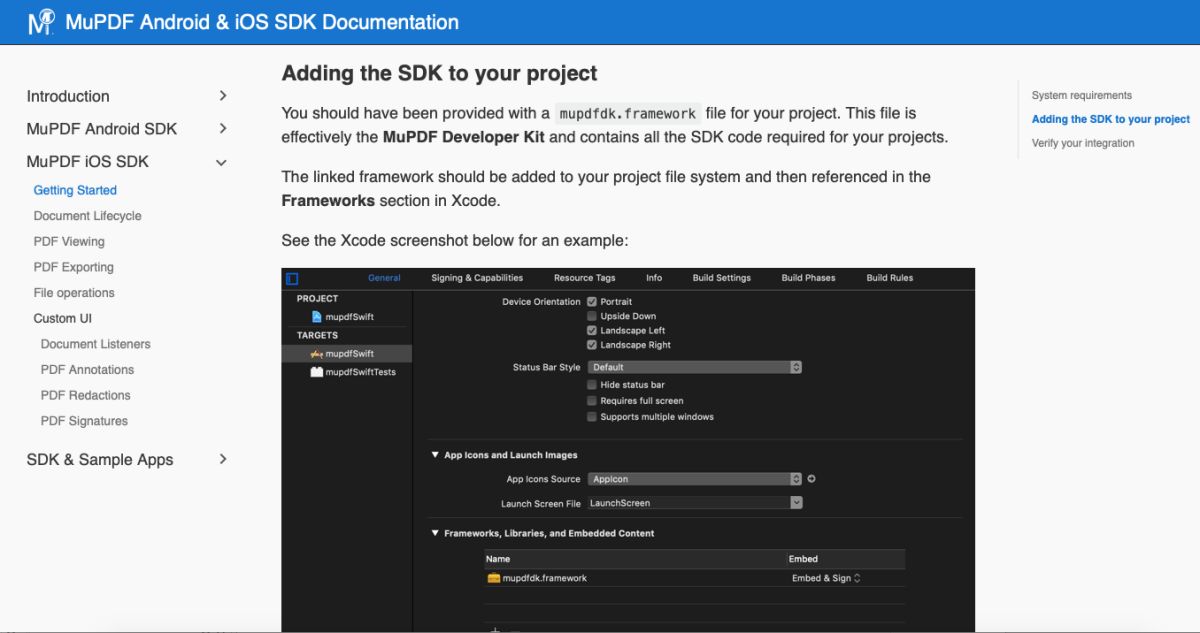The image size is (1200, 633).
Task: Select mupdfSwiftTests target row
Action: (348, 372)
